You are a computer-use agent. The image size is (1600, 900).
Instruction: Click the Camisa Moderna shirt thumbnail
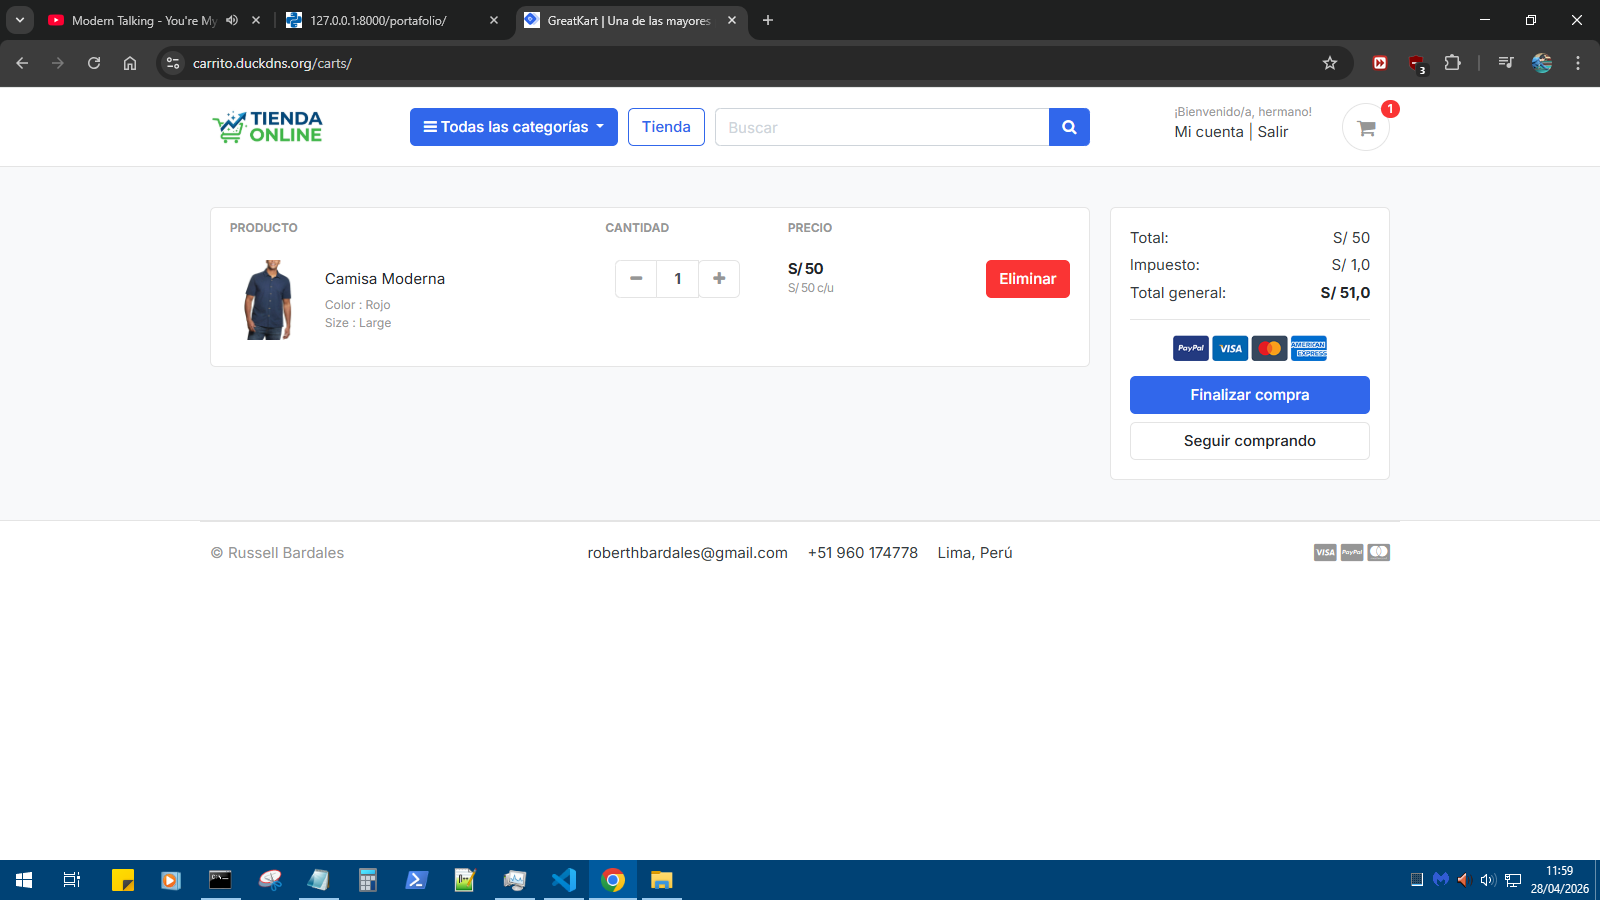click(268, 300)
